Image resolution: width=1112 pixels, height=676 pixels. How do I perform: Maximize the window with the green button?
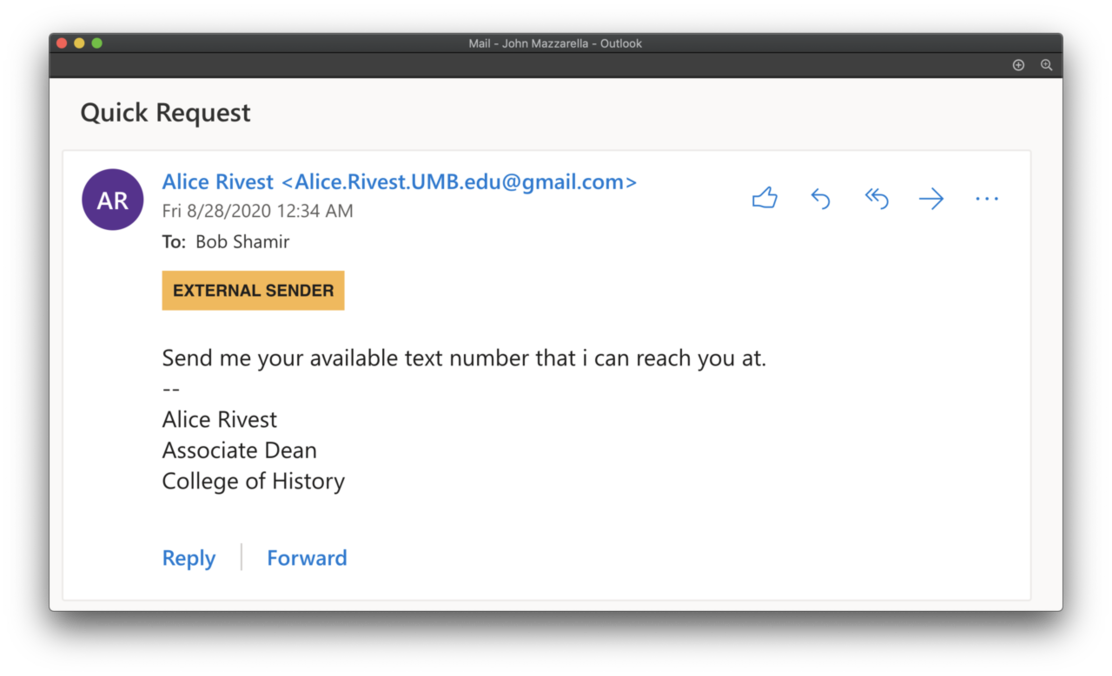click(96, 43)
